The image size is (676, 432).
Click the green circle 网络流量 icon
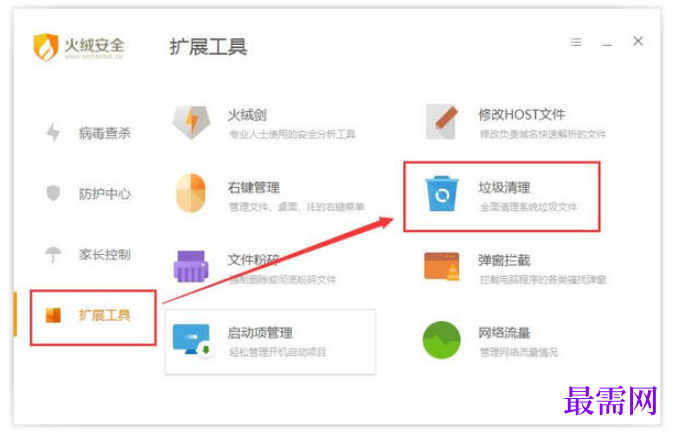[441, 340]
